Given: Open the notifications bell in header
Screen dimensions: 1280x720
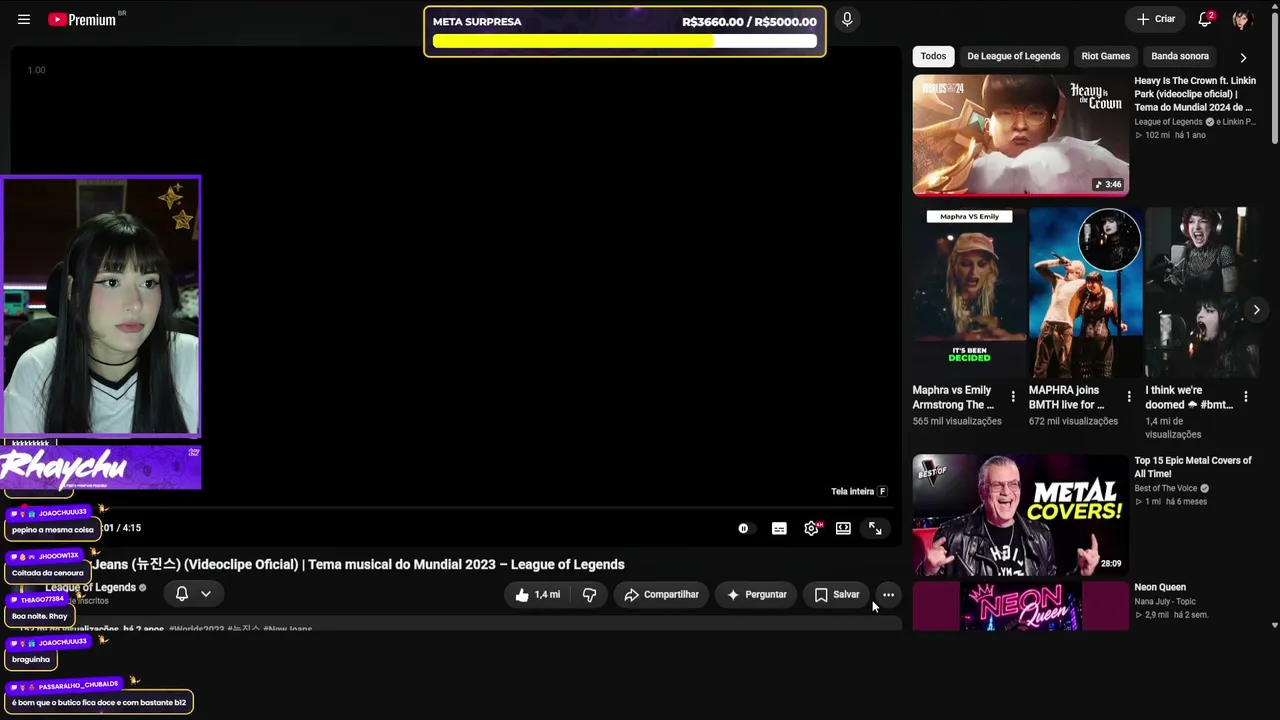Looking at the screenshot, I should point(1205,19).
